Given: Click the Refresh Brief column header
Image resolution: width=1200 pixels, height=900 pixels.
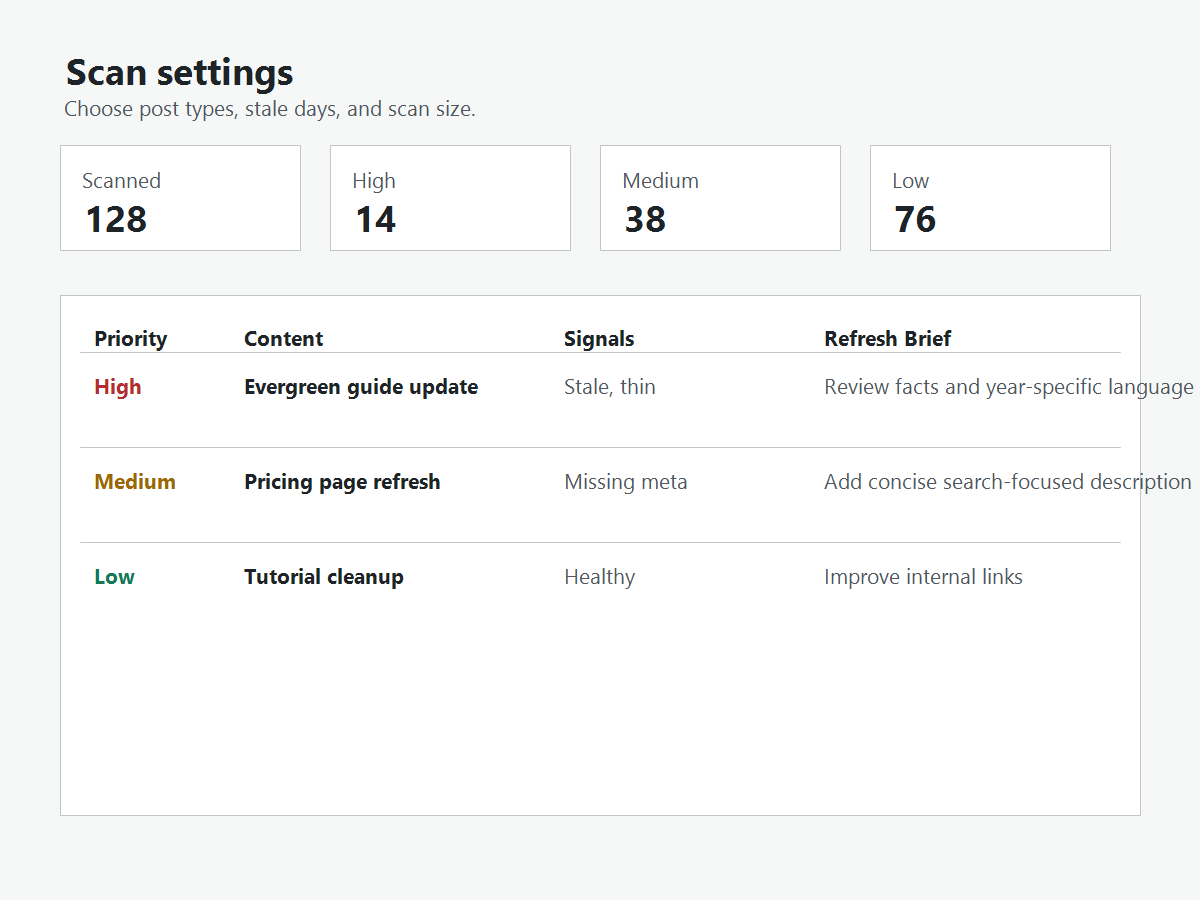Looking at the screenshot, I should tap(888, 339).
